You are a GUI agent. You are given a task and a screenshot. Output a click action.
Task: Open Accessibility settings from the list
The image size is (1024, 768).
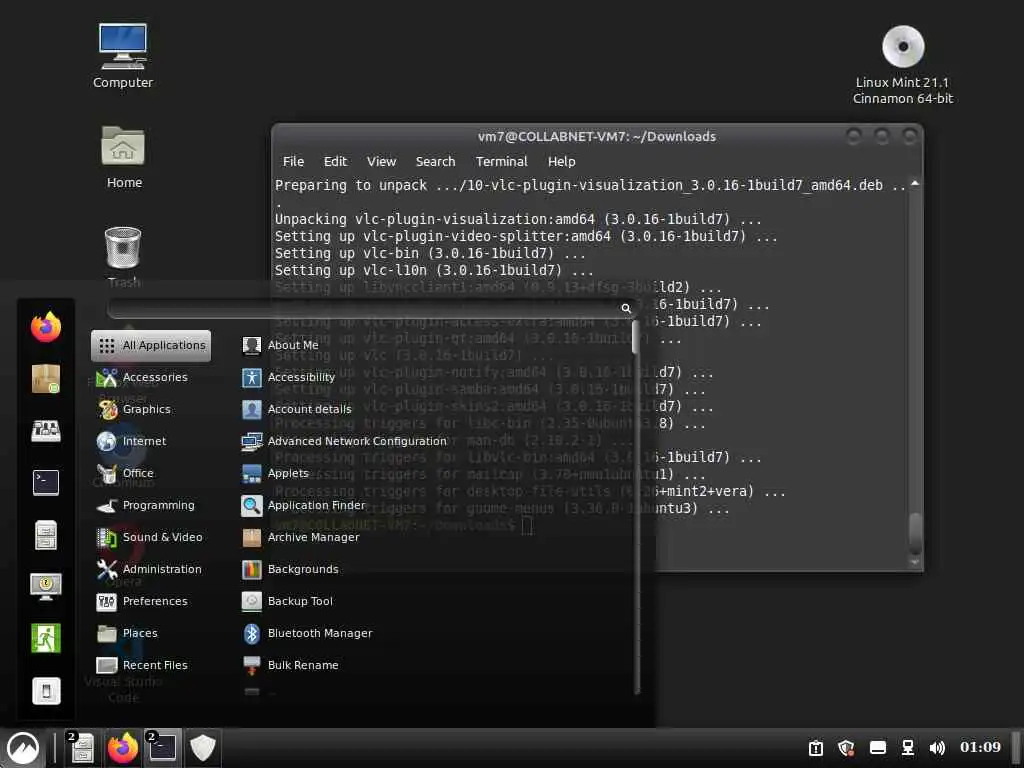[x=289, y=377]
